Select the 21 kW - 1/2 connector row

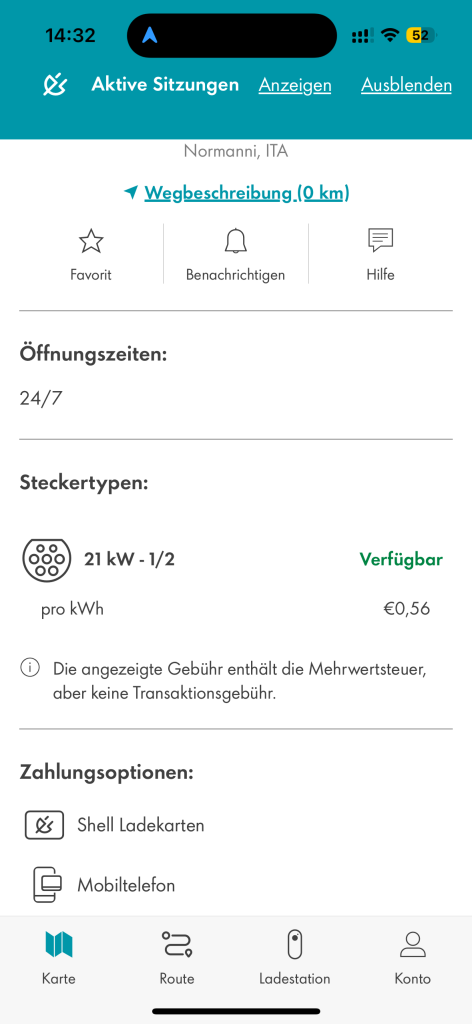233,560
